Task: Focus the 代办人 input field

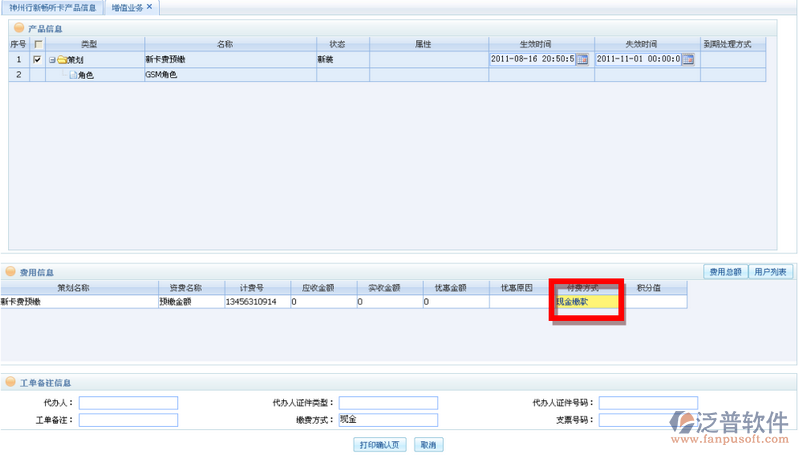Action: point(128,403)
